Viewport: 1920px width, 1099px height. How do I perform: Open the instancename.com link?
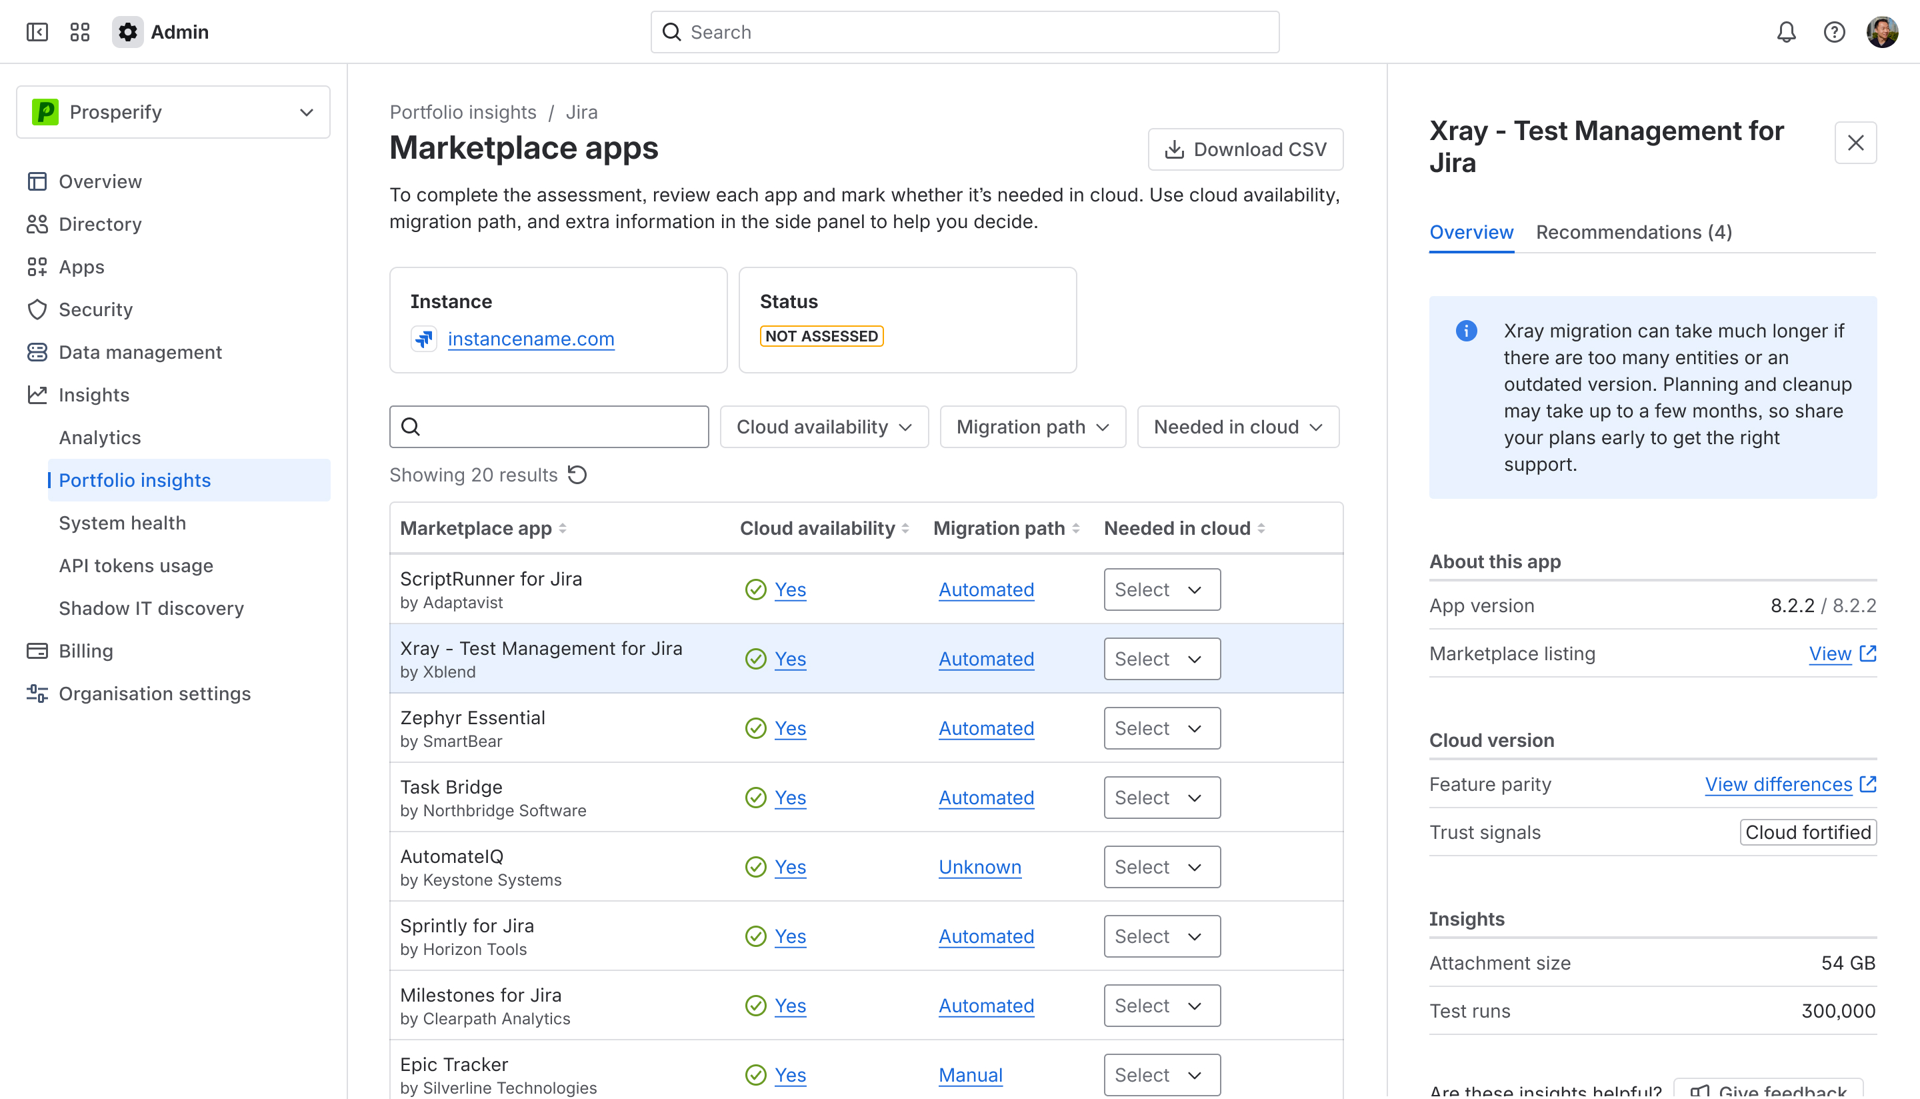(531, 339)
